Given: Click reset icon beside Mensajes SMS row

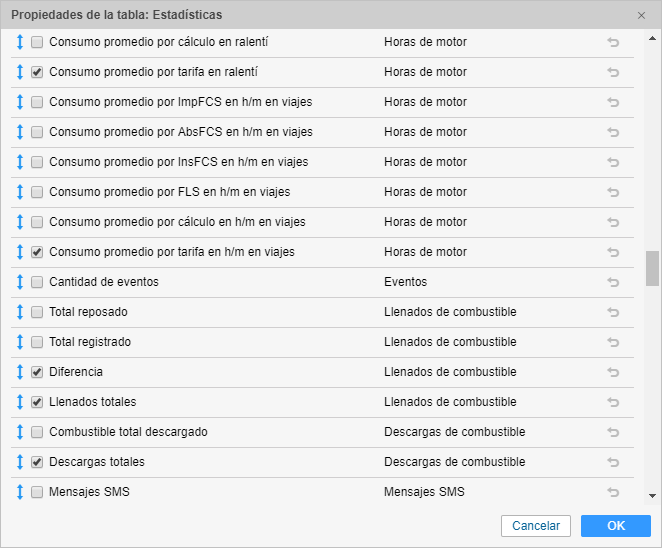Looking at the screenshot, I should coord(613,492).
